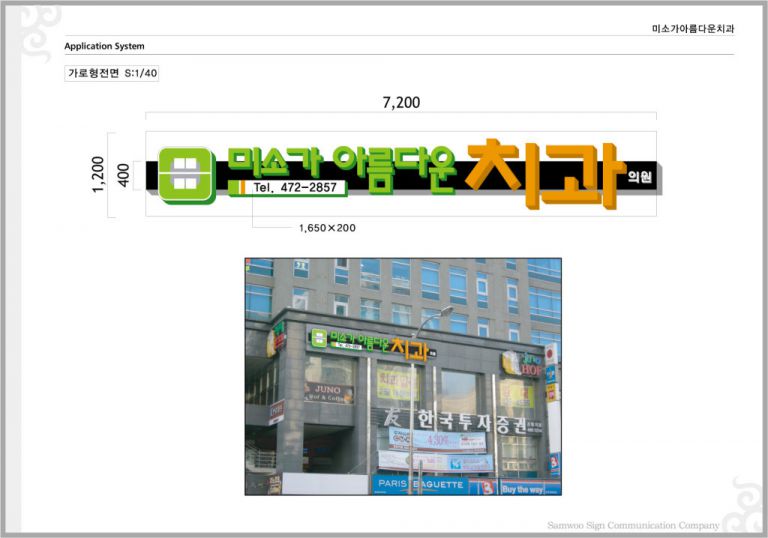Click the Application System heading
Screen dimensions: 768x538
pyautogui.click(x=104, y=46)
